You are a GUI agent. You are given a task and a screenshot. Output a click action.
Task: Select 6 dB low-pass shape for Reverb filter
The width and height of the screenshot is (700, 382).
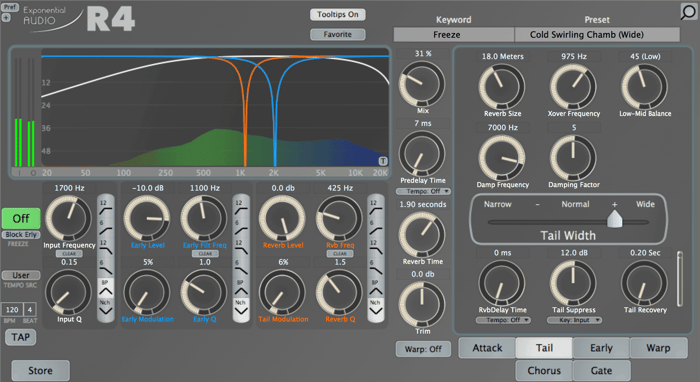point(375,268)
